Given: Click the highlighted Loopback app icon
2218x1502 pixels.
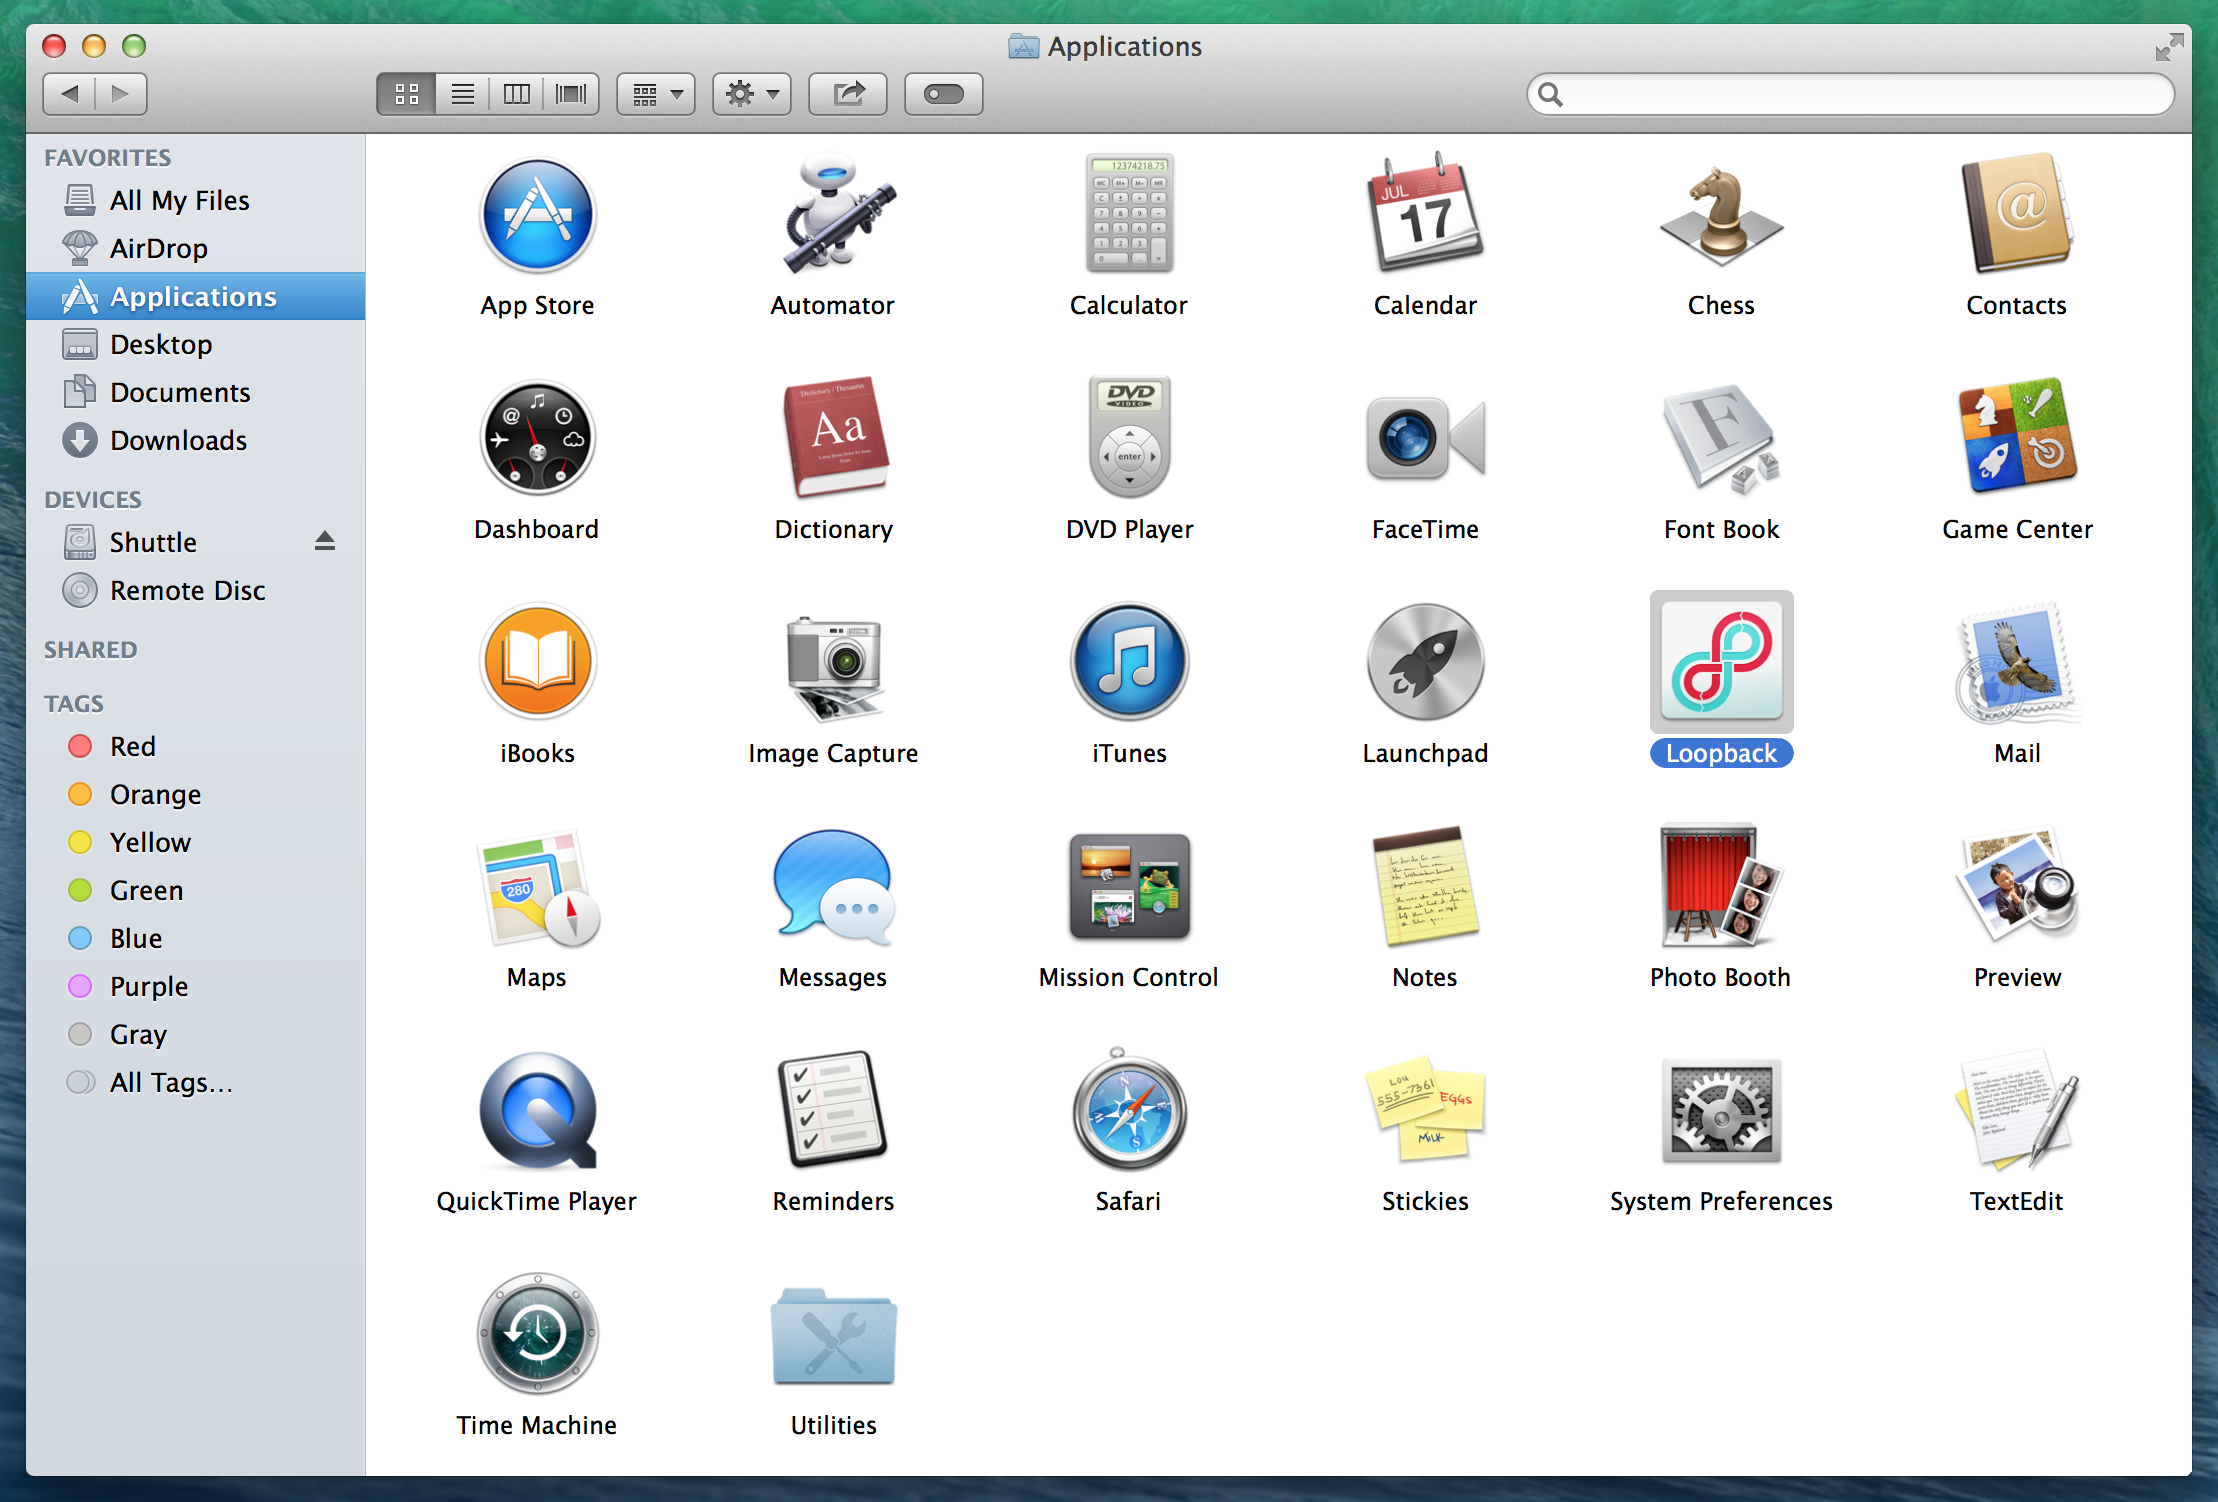Looking at the screenshot, I should point(1721,661).
